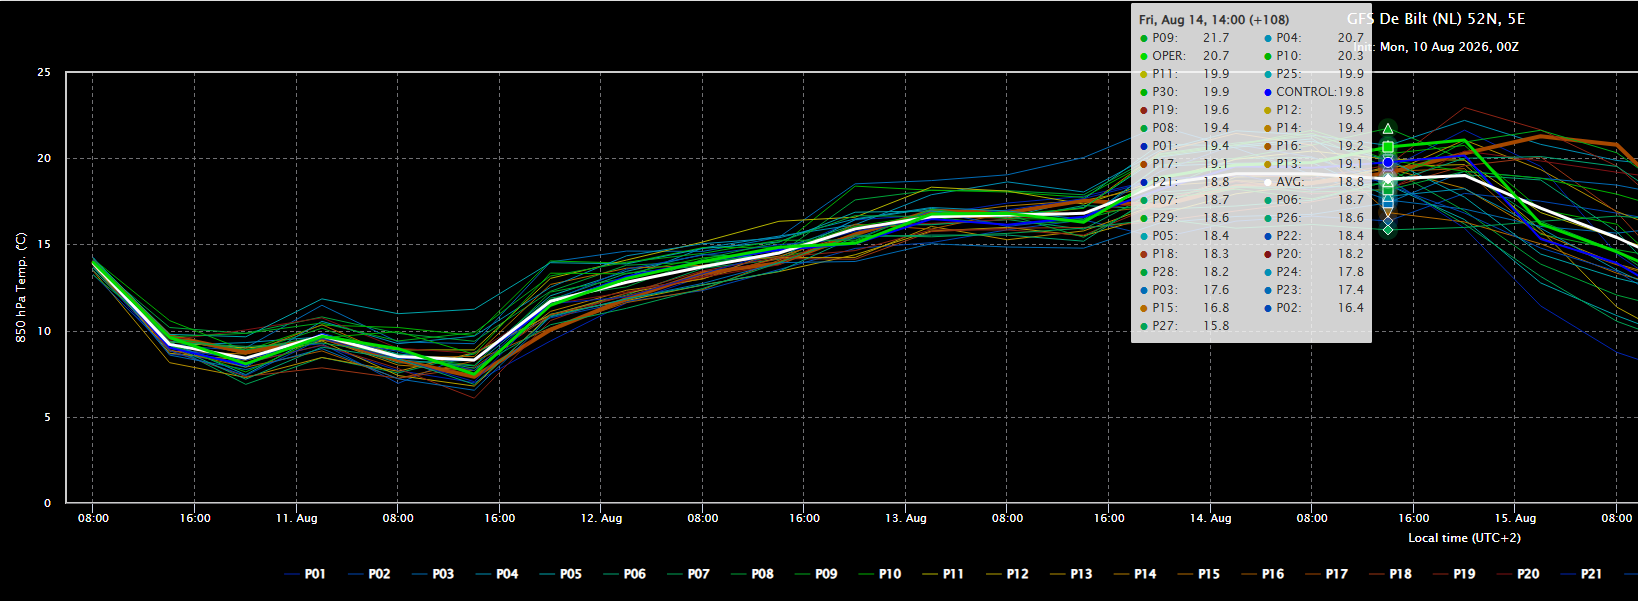The height and width of the screenshot is (603, 1638).
Task: Click the green square OPER data marker
Action: point(1388,147)
